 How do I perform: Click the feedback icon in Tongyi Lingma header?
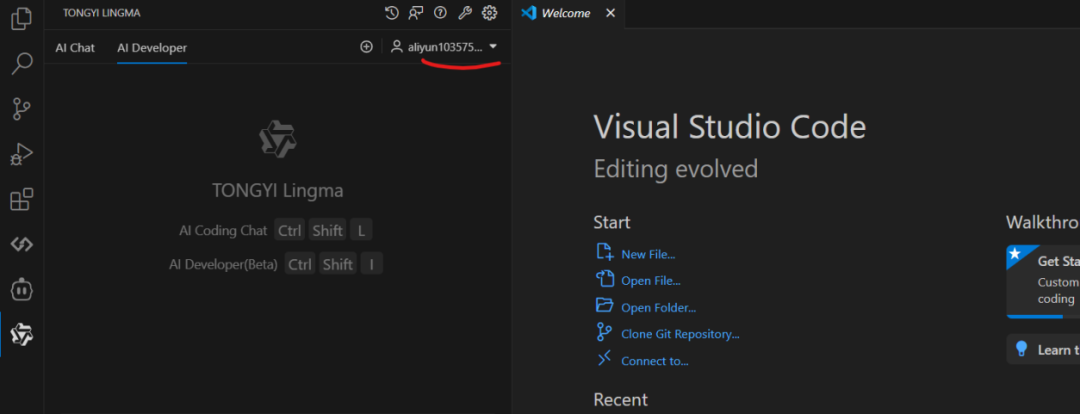[x=415, y=12]
